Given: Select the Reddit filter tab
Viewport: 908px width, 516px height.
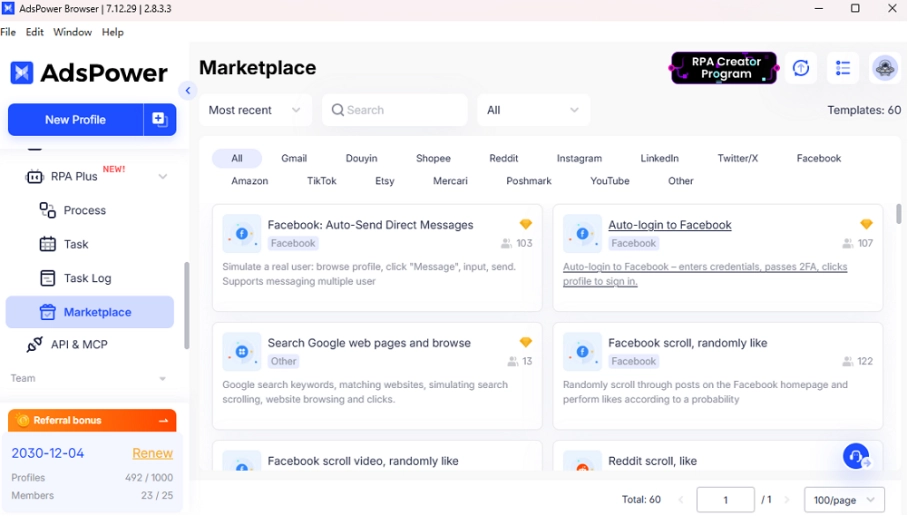Looking at the screenshot, I should pyautogui.click(x=504, y=158).
